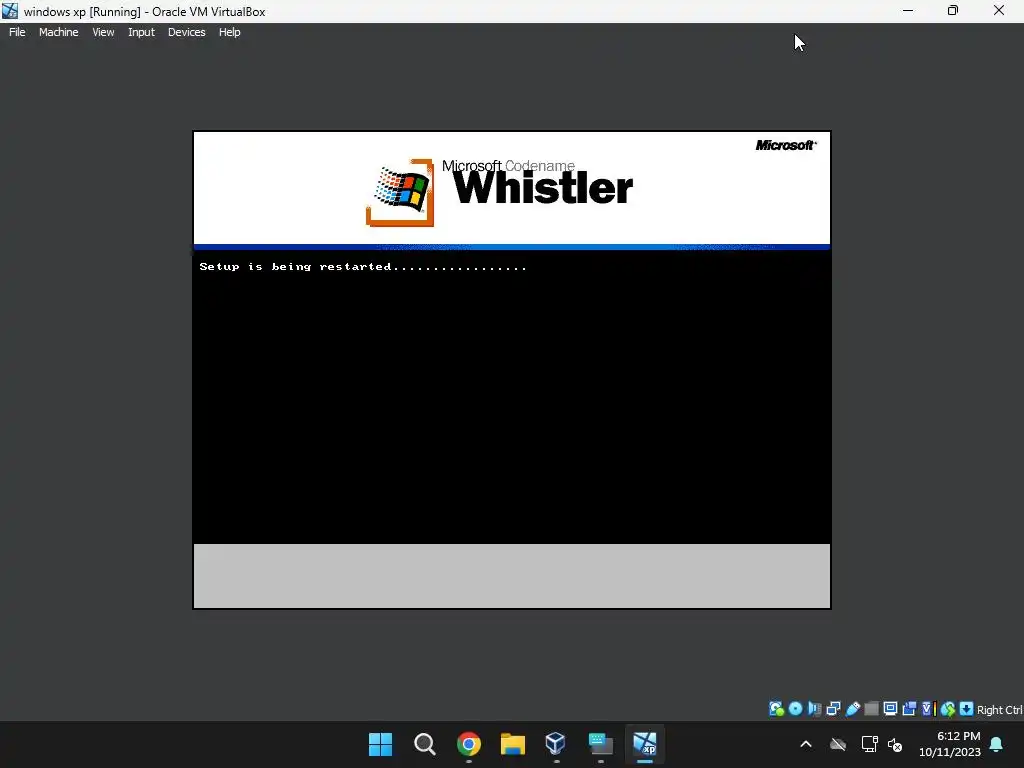Screen dimensions: 1024x768
Task: Open the Devices menu
Action: (x=186, y=32)
